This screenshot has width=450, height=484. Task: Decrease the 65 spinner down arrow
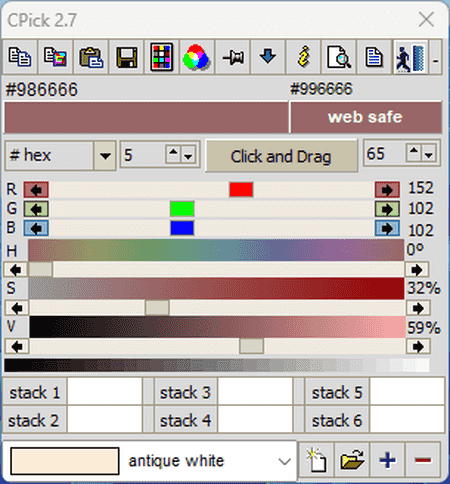coord(429,153)
